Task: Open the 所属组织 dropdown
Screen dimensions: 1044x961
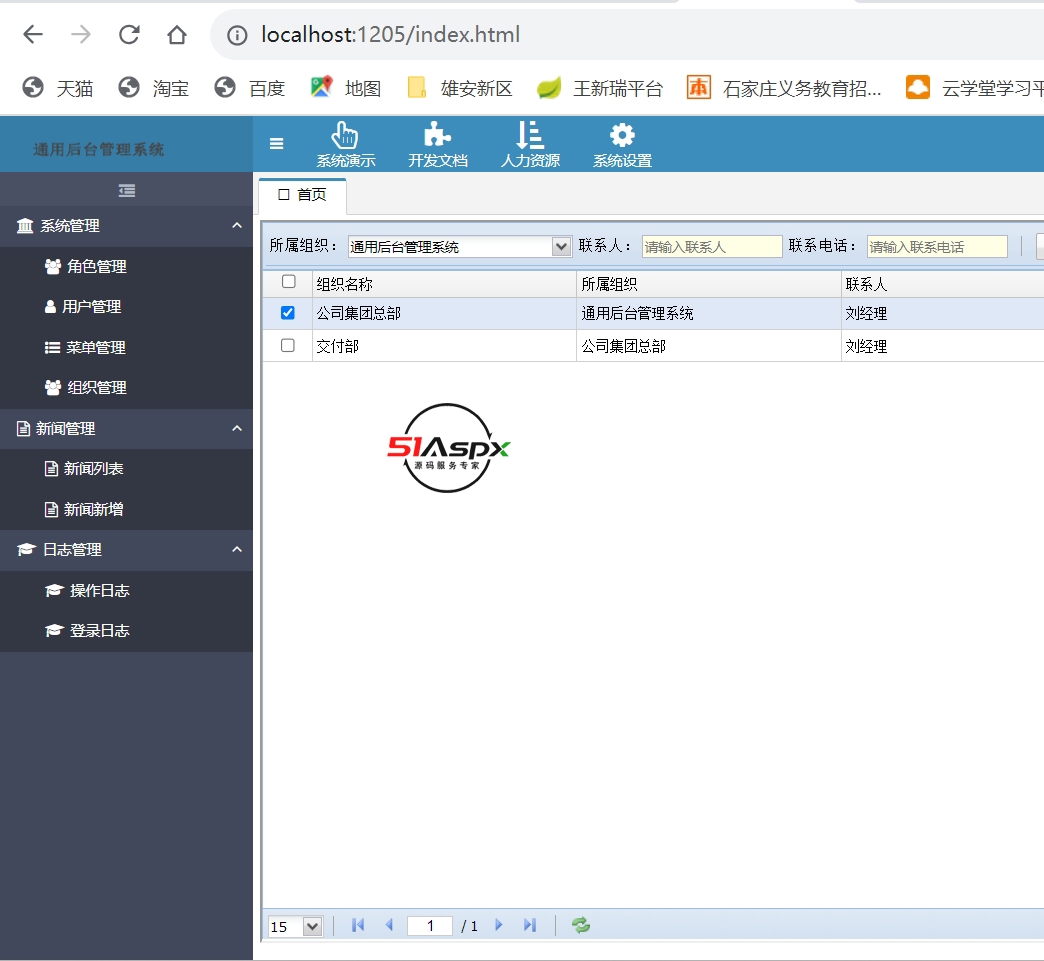Action: coord(459,246)
